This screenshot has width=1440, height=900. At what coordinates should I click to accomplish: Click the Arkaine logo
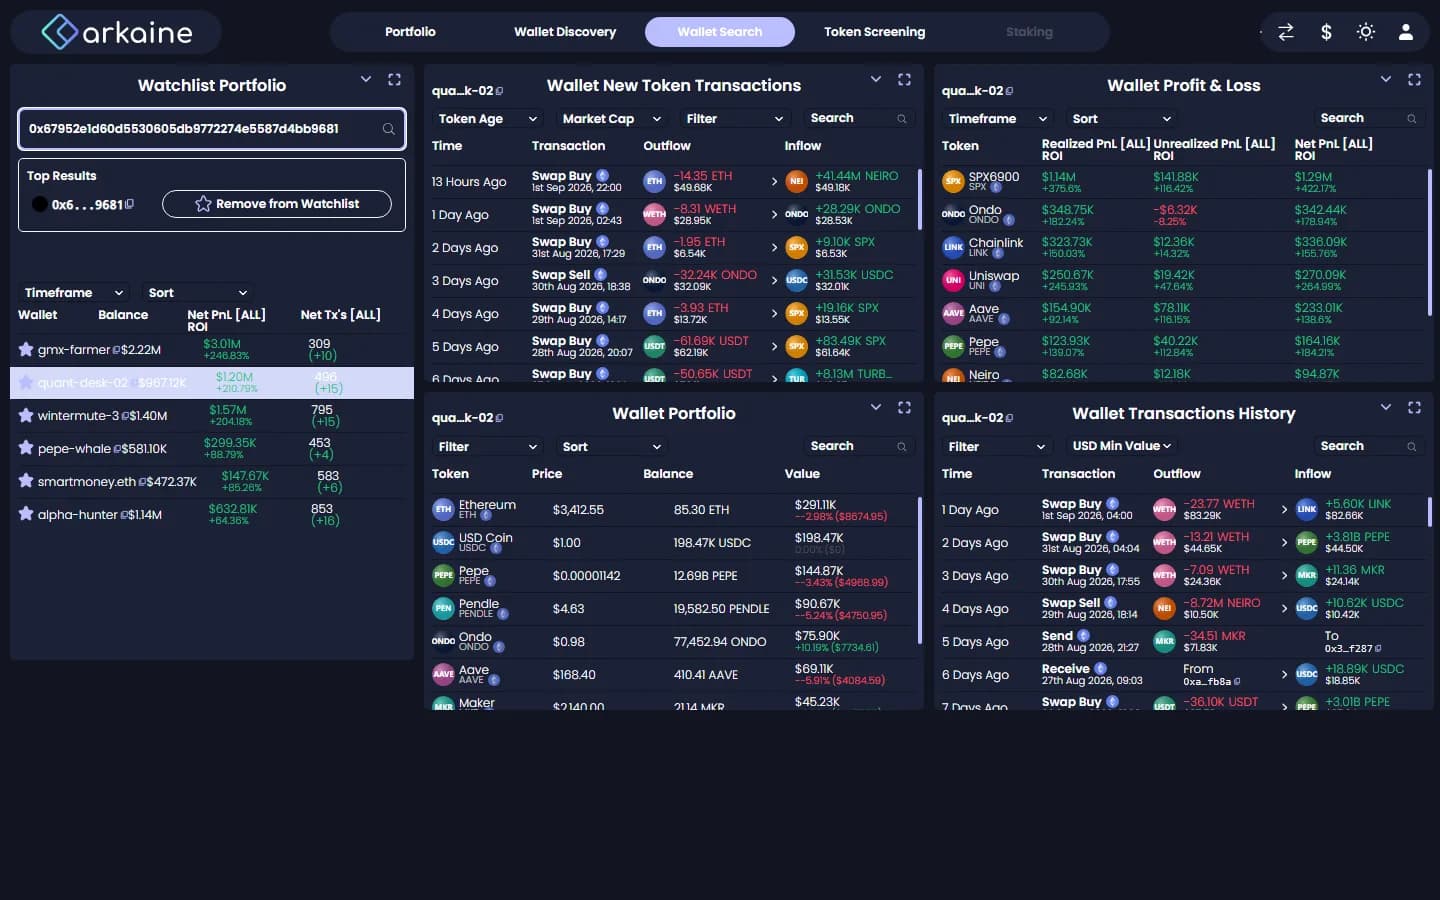click(117, 32)
